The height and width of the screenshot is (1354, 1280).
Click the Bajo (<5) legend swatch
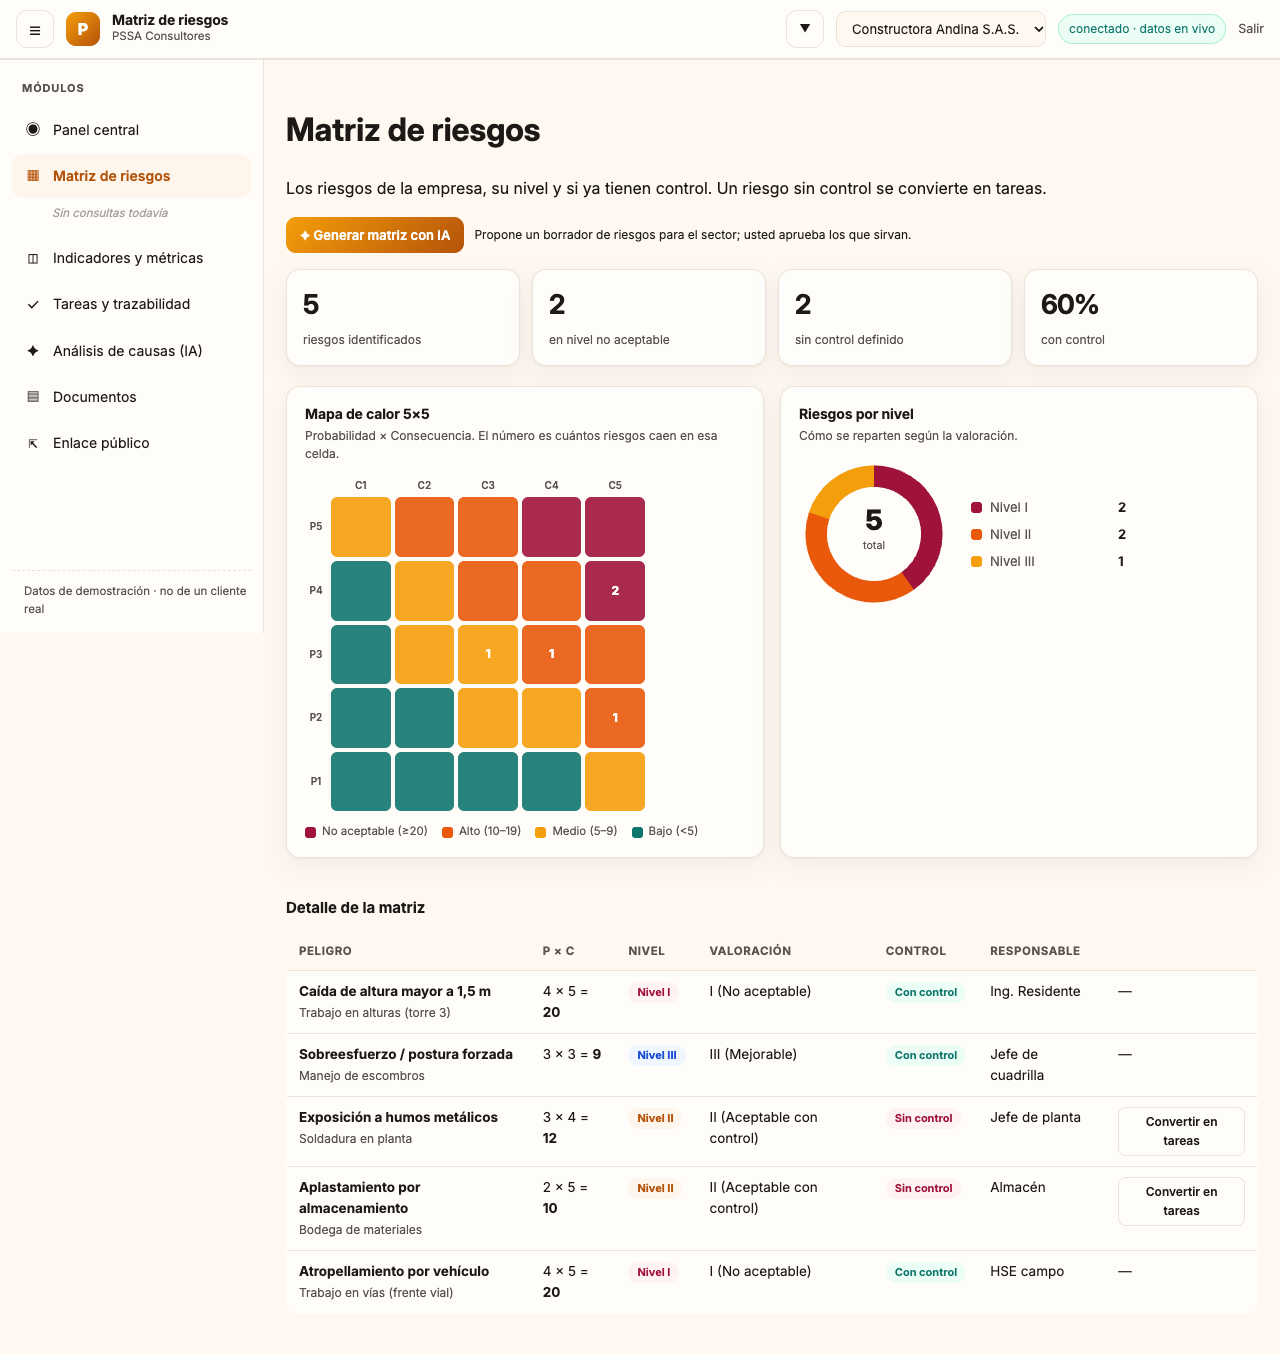637,832
